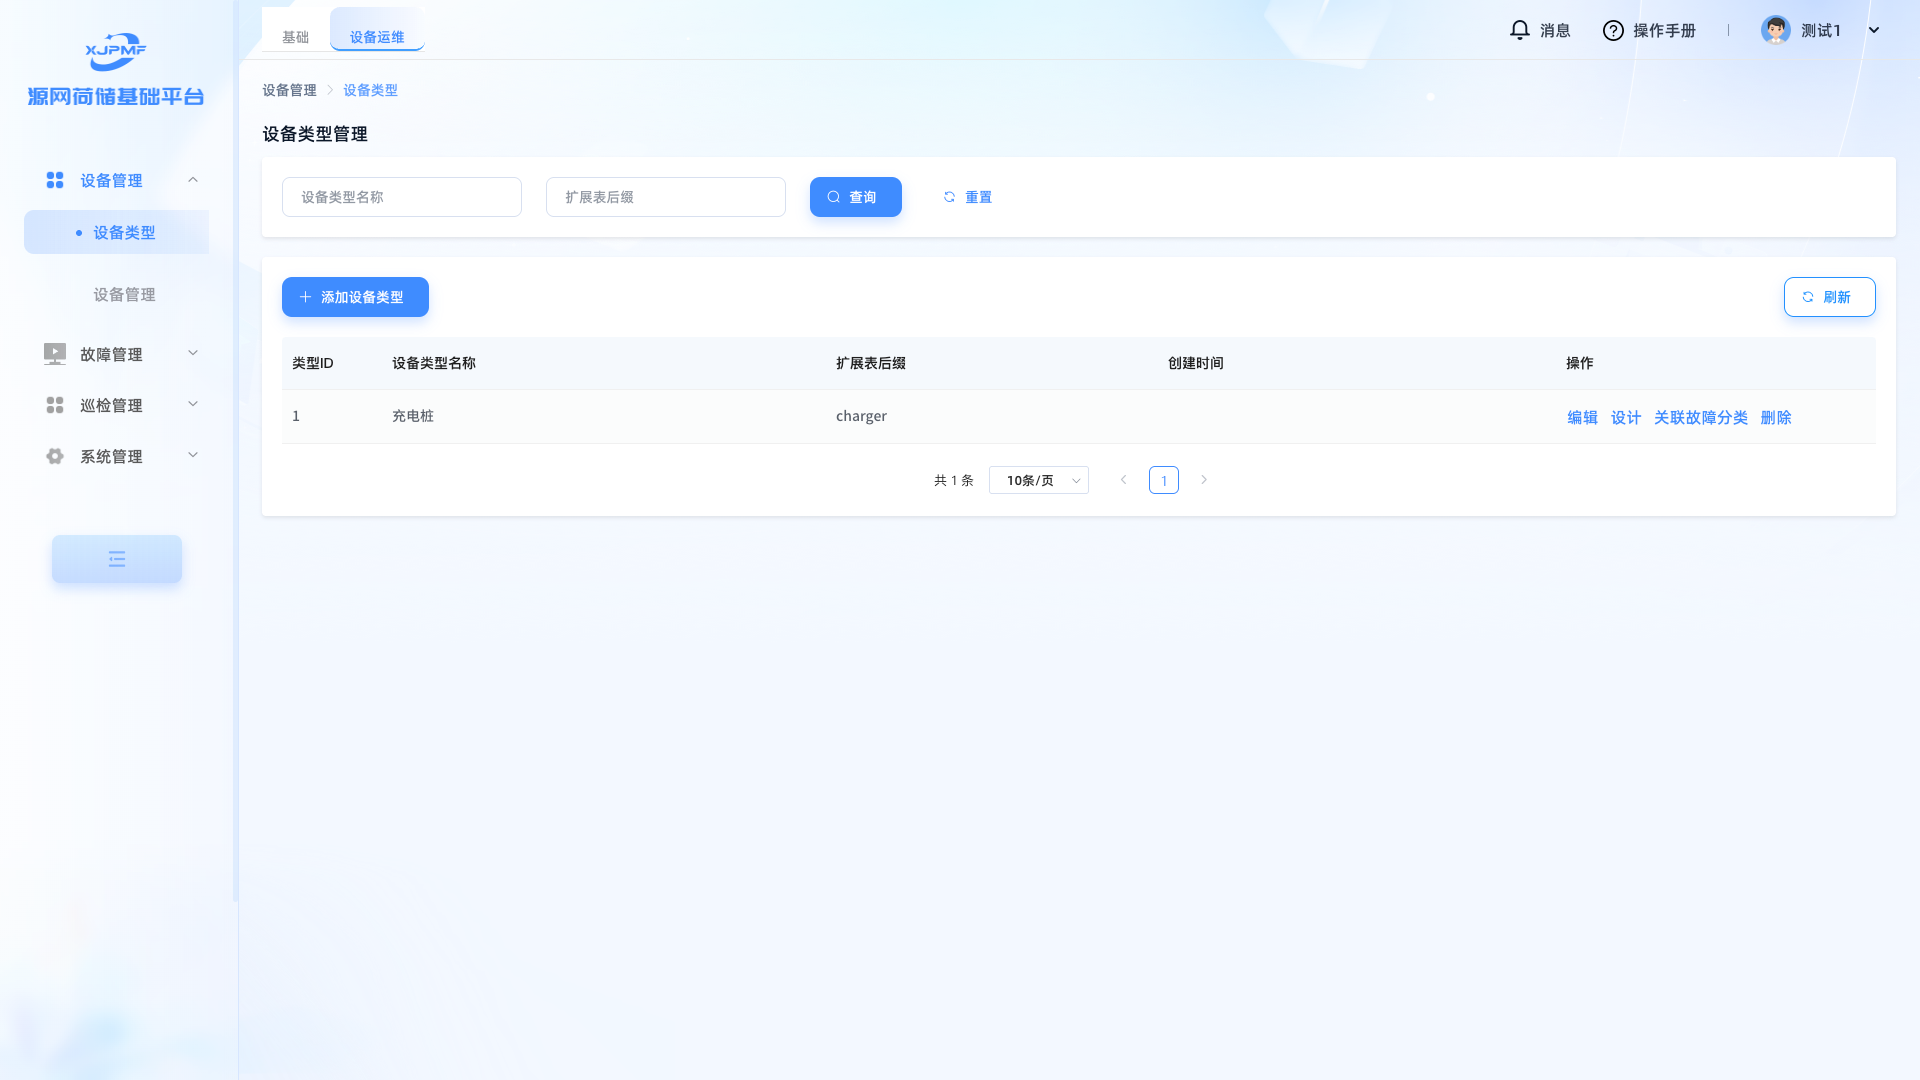The width and height of the screenshot is (1920, 1080).
Task: Click the 设备管理 grid icon in sidebar
Action: click(55, 180)
